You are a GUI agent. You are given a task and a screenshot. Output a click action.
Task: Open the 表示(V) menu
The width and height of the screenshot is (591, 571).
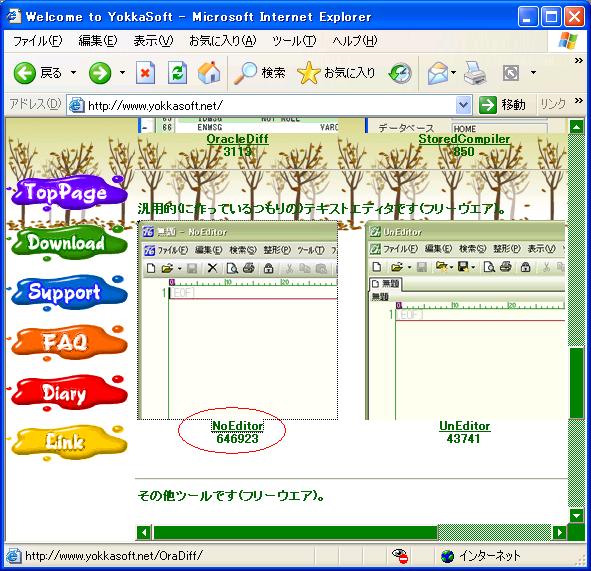coord(153,40)
